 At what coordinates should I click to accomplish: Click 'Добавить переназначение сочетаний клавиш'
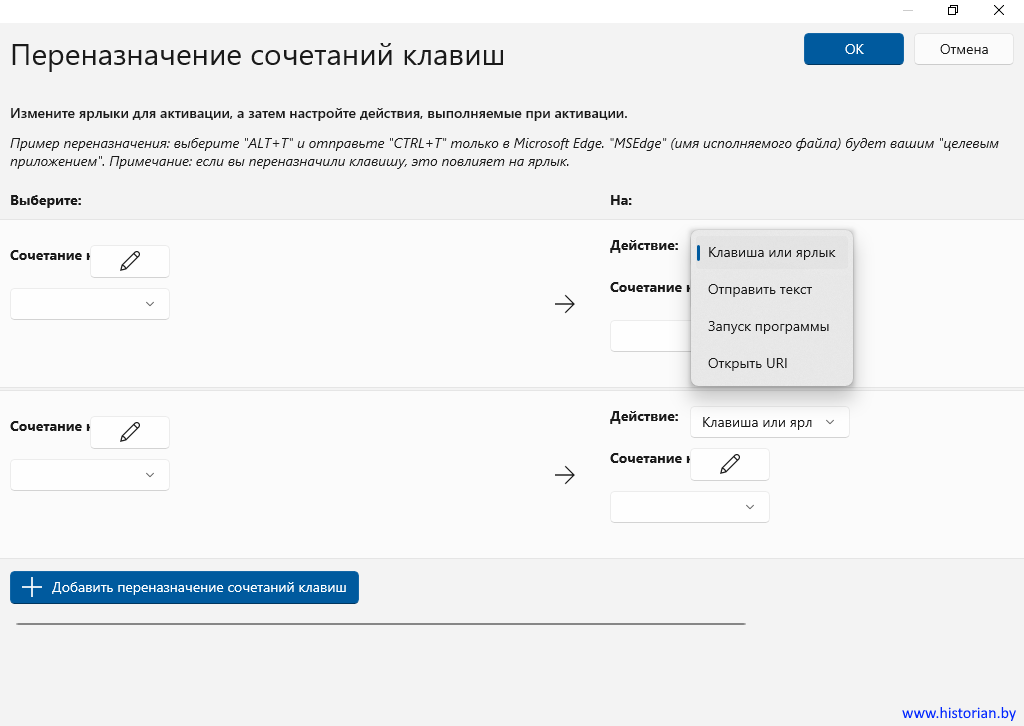[x=184, y=588]
